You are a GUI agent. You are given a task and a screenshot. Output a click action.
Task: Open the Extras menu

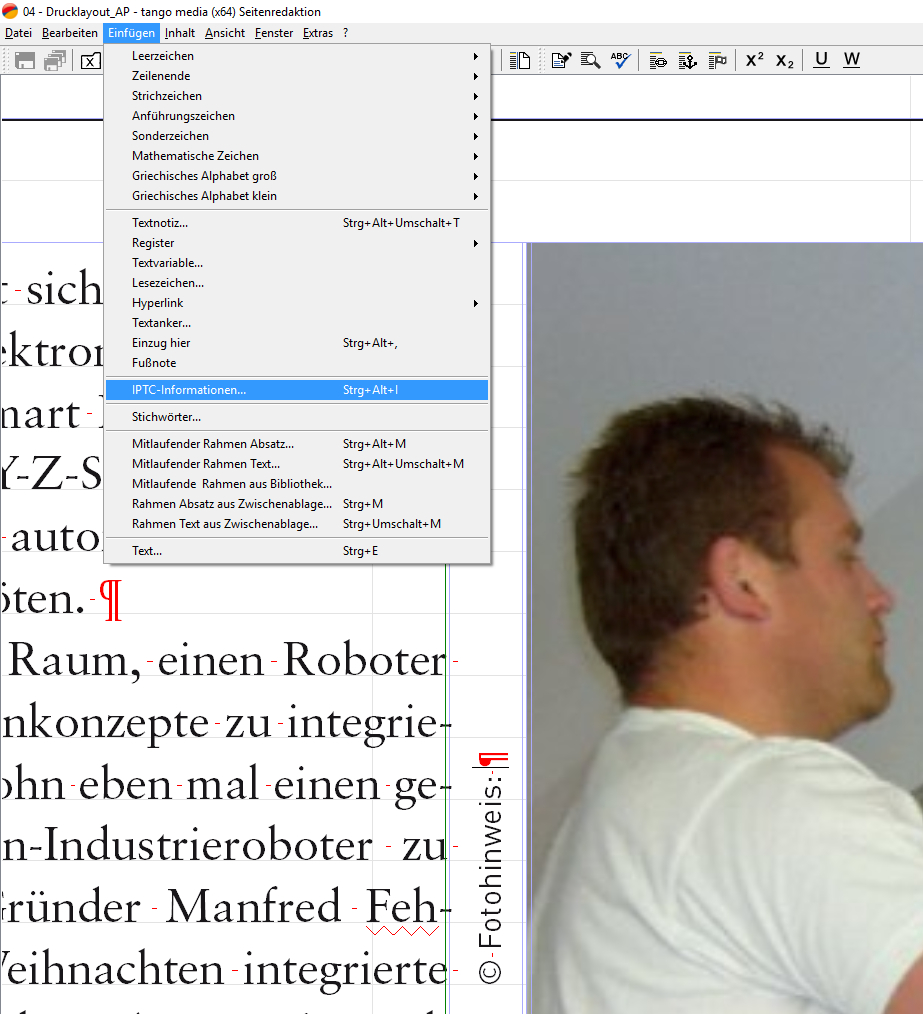(318, 33)
